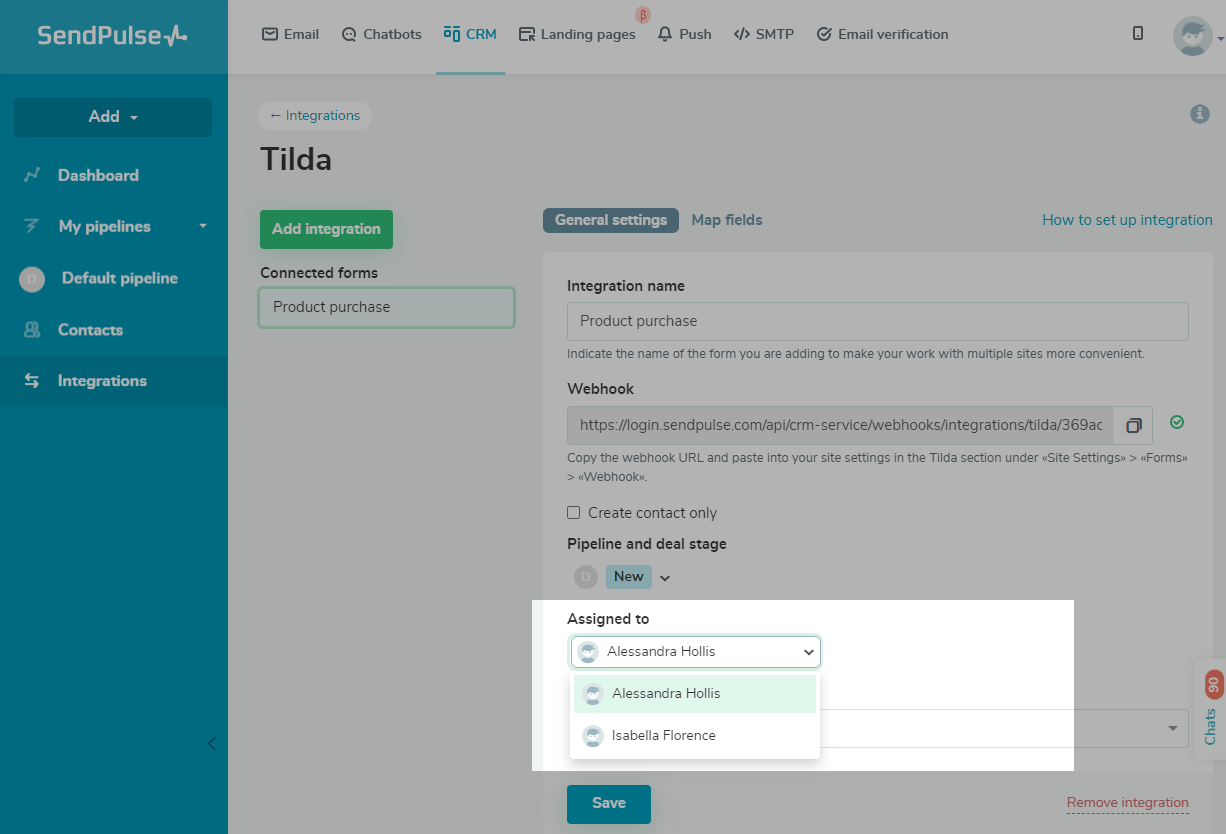Collapse the sidebar with left arrow
The image size is (1226, 834).
(211, 743)
